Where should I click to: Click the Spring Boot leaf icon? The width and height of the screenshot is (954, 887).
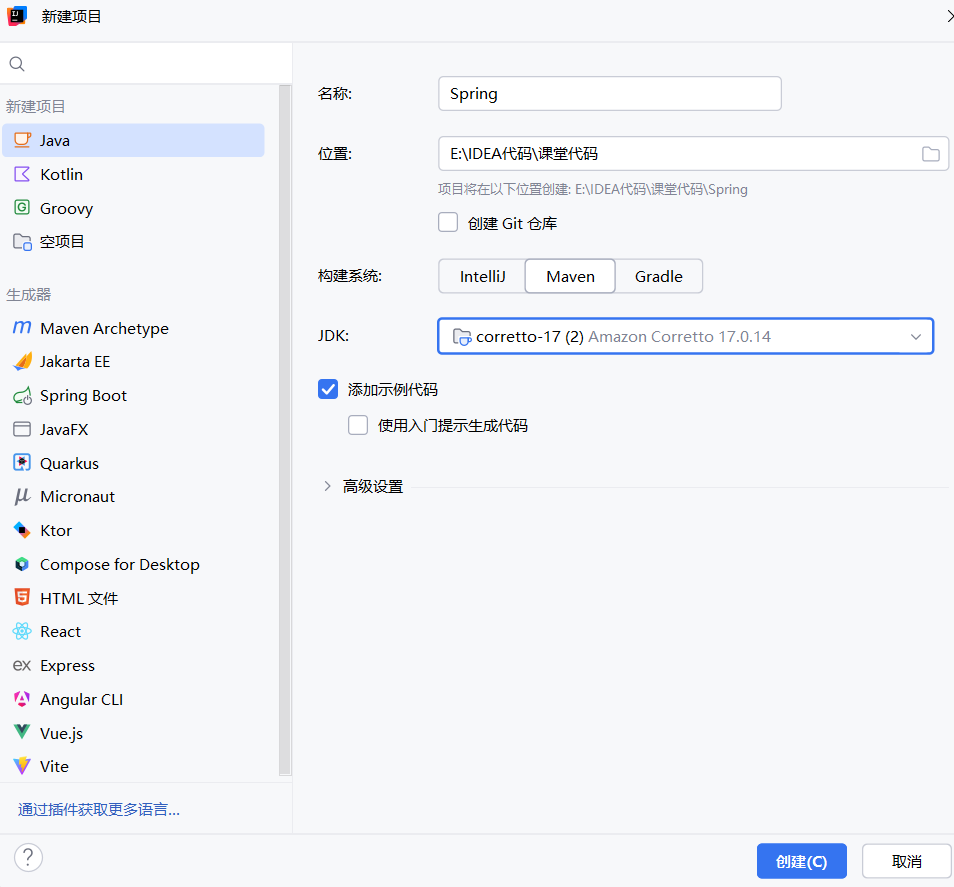(23, 396)
